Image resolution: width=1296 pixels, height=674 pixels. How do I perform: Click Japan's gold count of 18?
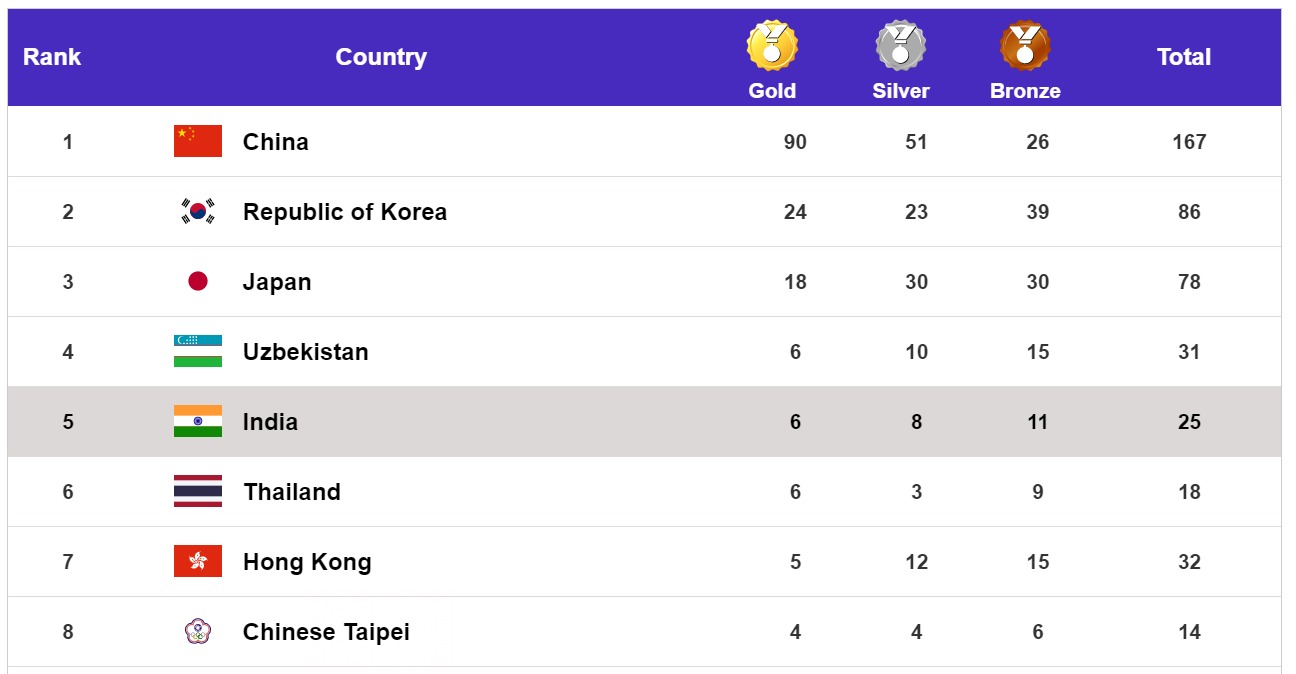(x=795, y=282)
